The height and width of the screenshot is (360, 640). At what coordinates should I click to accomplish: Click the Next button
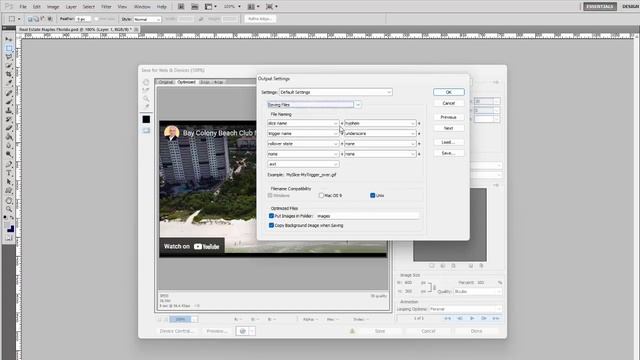[x=449, y=128]
